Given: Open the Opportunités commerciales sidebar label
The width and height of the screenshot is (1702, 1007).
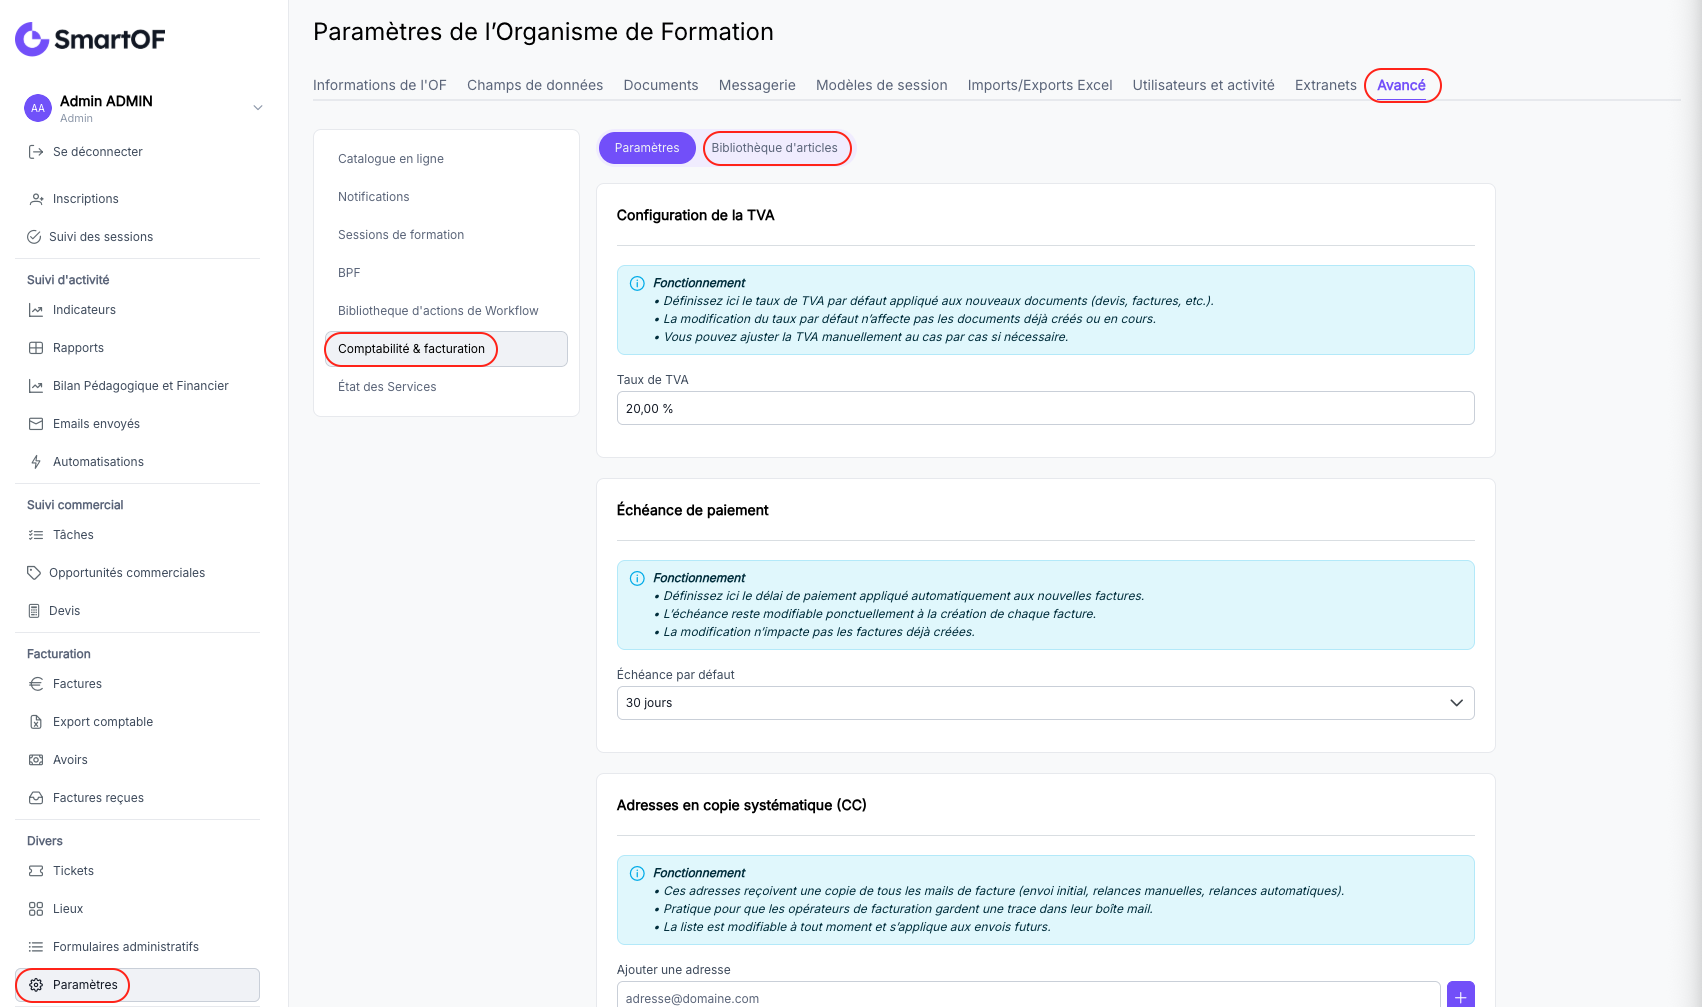Looking at the screenshot, I should 127,573.
